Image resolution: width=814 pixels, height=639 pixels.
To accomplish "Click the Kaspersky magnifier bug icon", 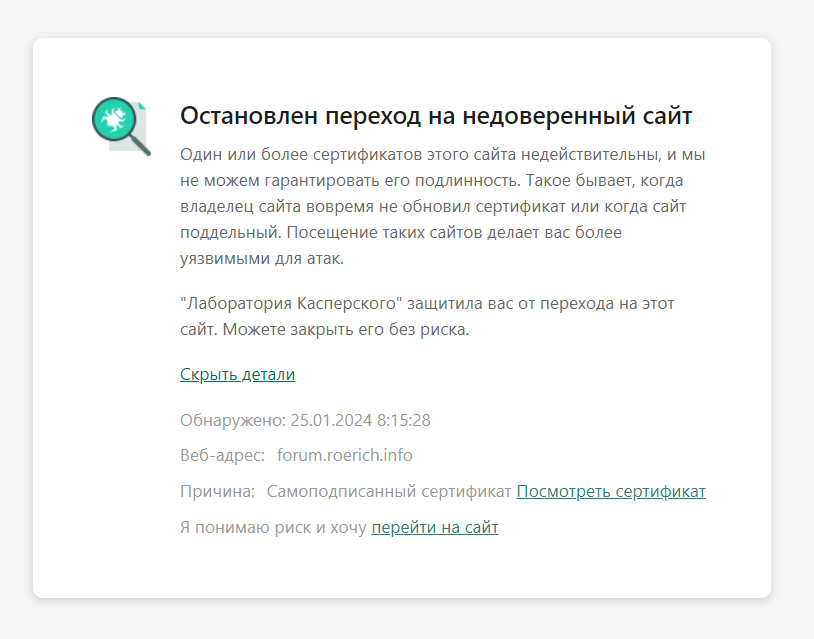I will click(121, 126).
